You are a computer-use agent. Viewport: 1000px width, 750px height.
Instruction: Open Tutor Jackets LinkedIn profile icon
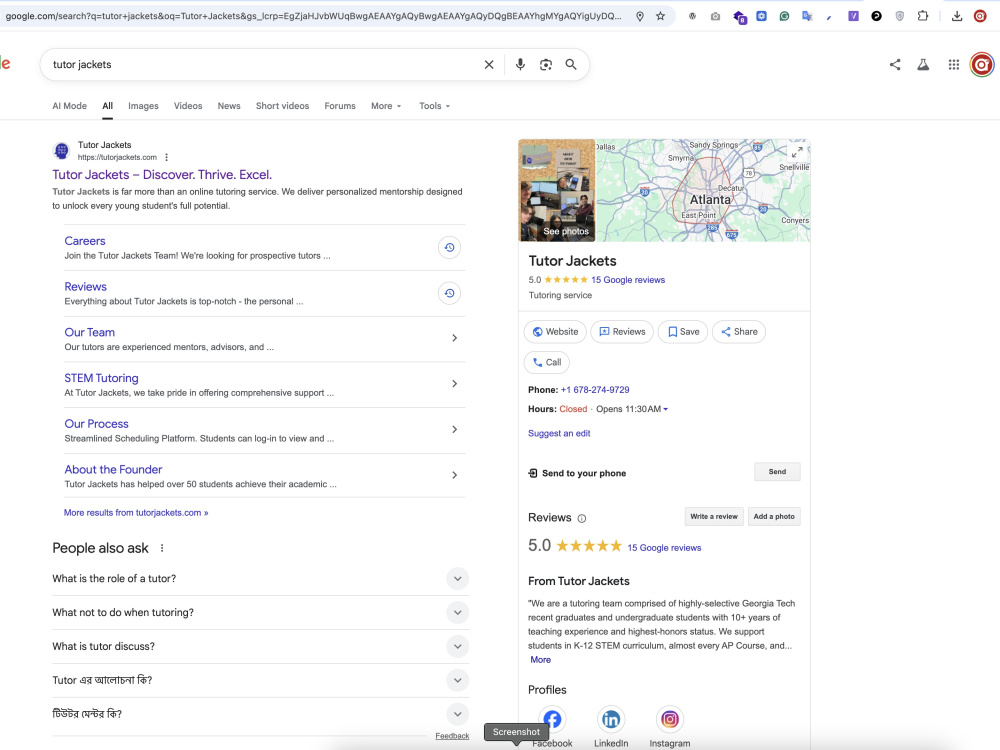pyautogui.click(x=611, y=719)
